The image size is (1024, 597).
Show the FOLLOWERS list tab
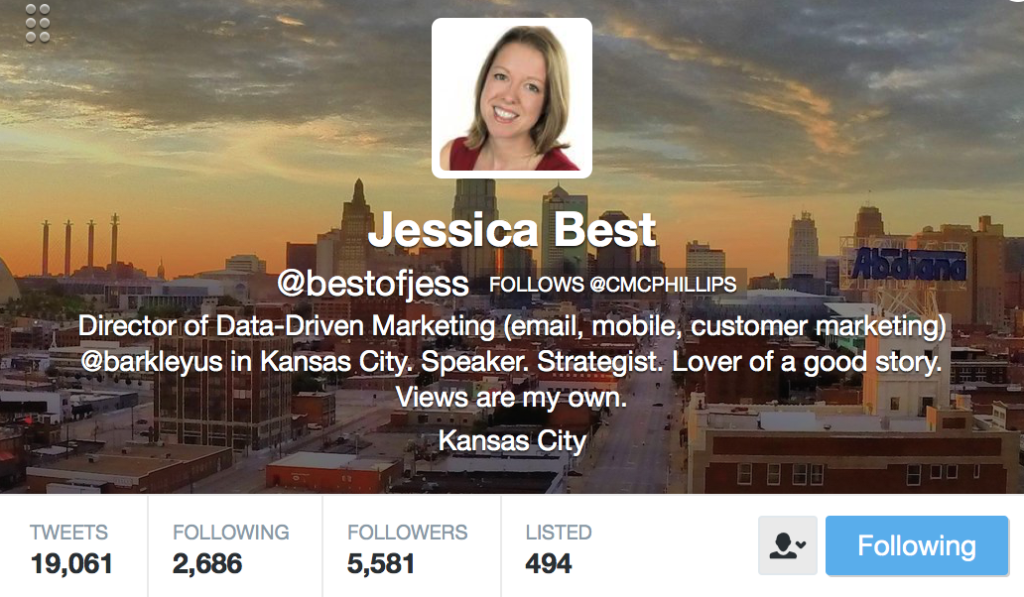click(411, 546)
